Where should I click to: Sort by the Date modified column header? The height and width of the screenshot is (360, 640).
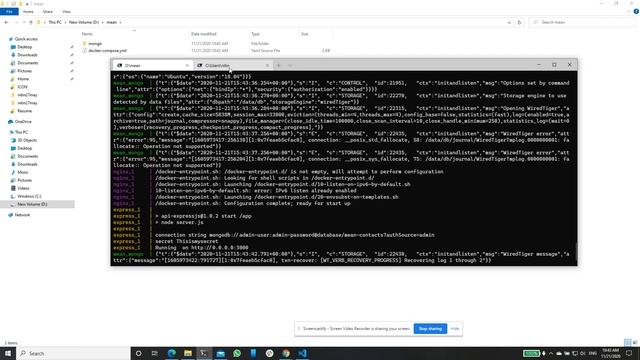tap(204, 34)
